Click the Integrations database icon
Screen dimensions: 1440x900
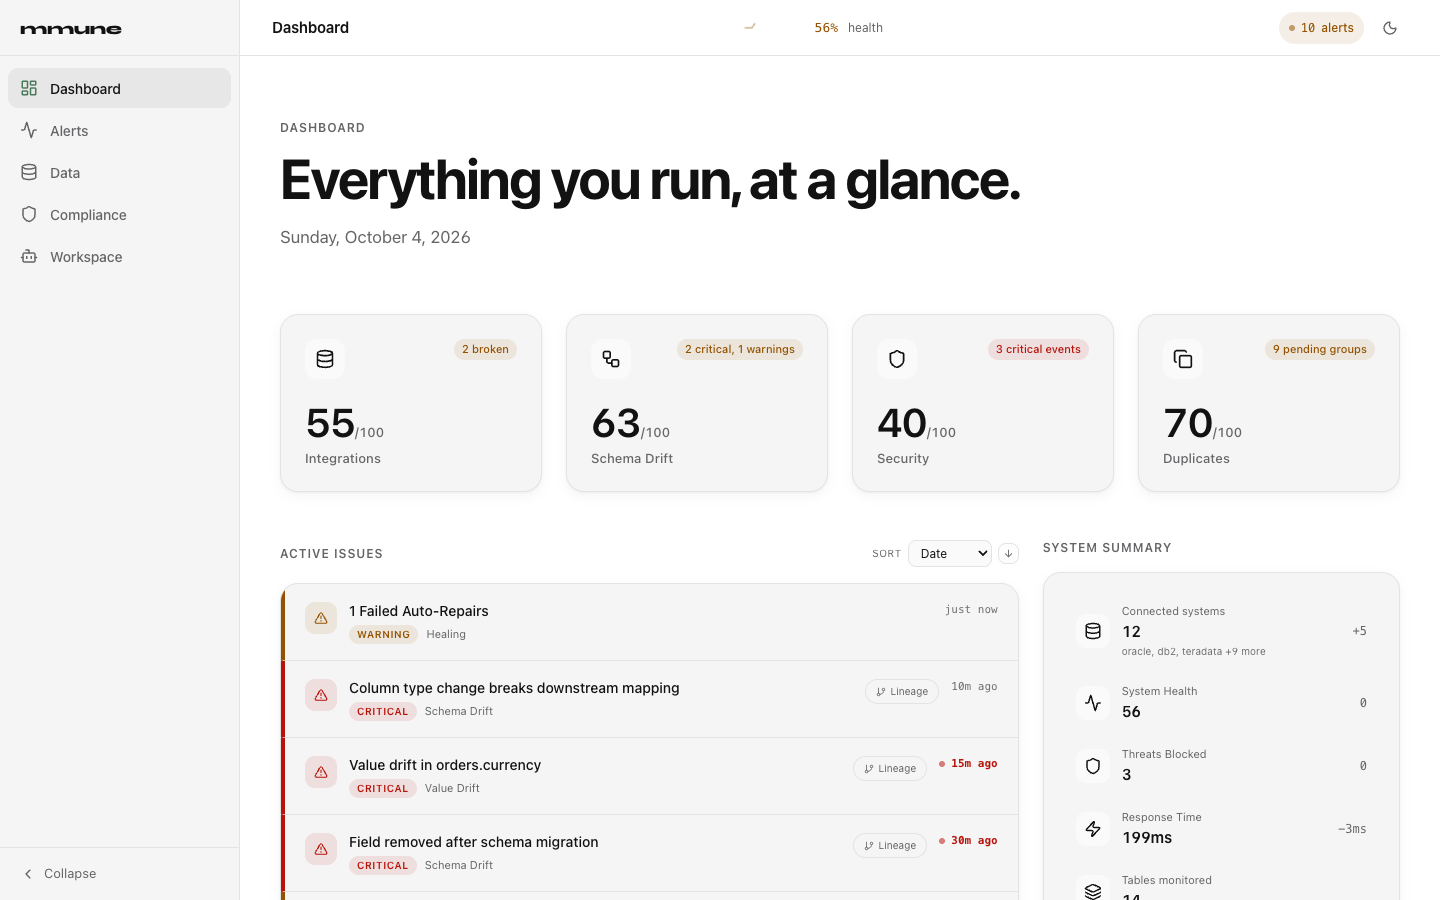click(325, 359)
